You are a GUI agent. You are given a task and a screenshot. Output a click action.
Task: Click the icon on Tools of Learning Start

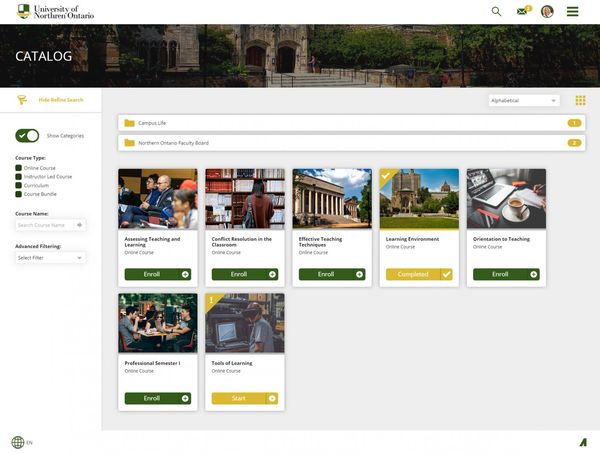[272, 398]
